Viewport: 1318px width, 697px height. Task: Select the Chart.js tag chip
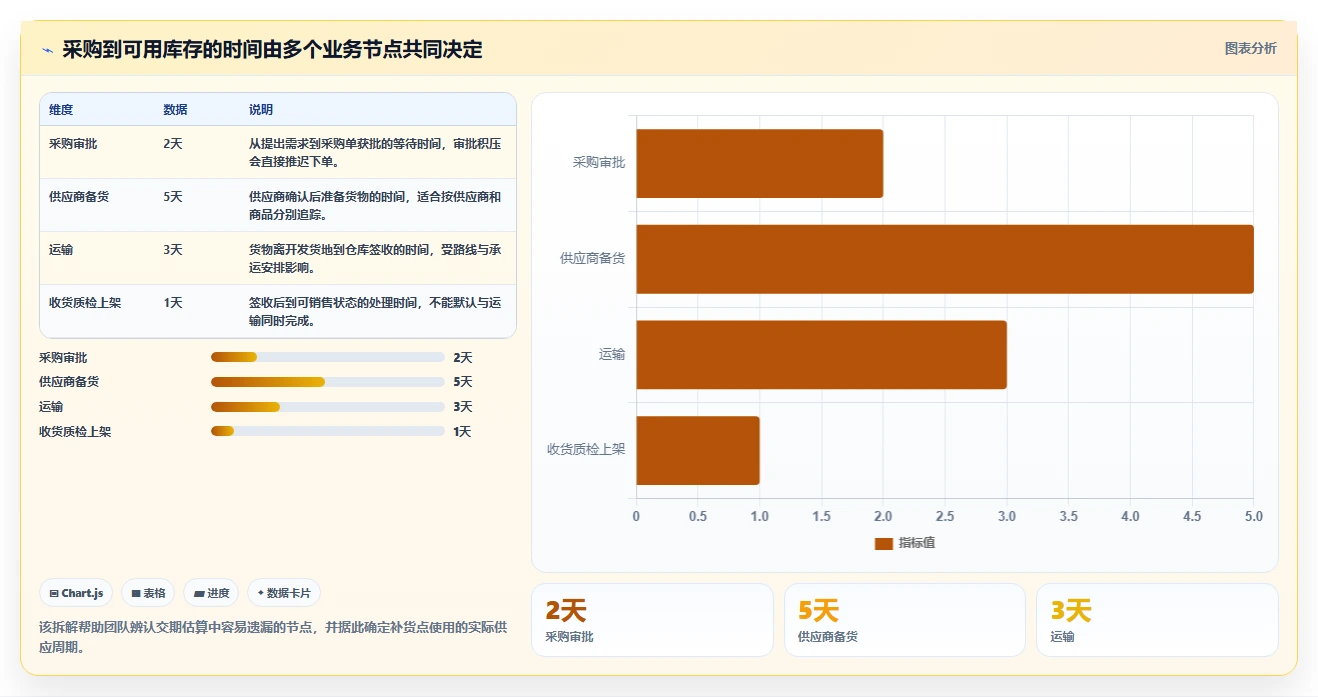(x=77, y=593)
